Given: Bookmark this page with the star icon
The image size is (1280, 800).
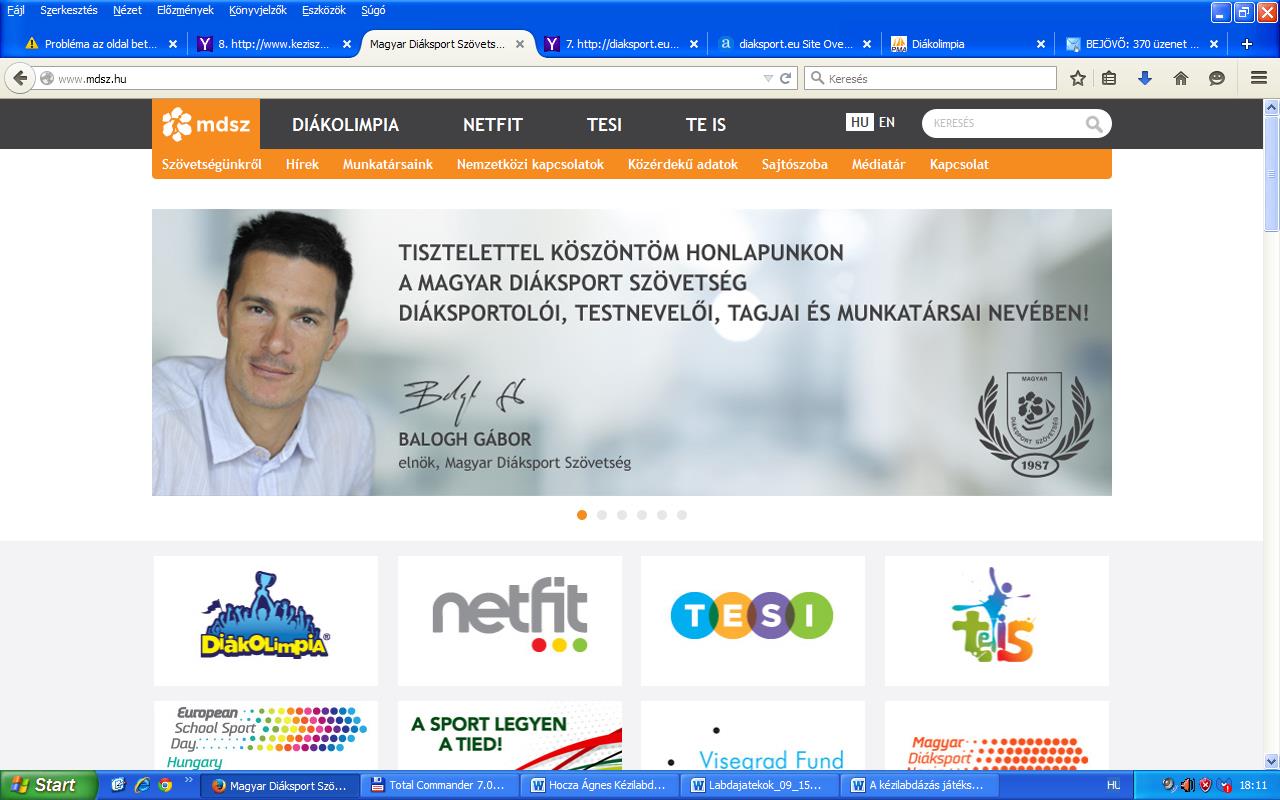Looking at the screenshot, I should pos(1078,78).
